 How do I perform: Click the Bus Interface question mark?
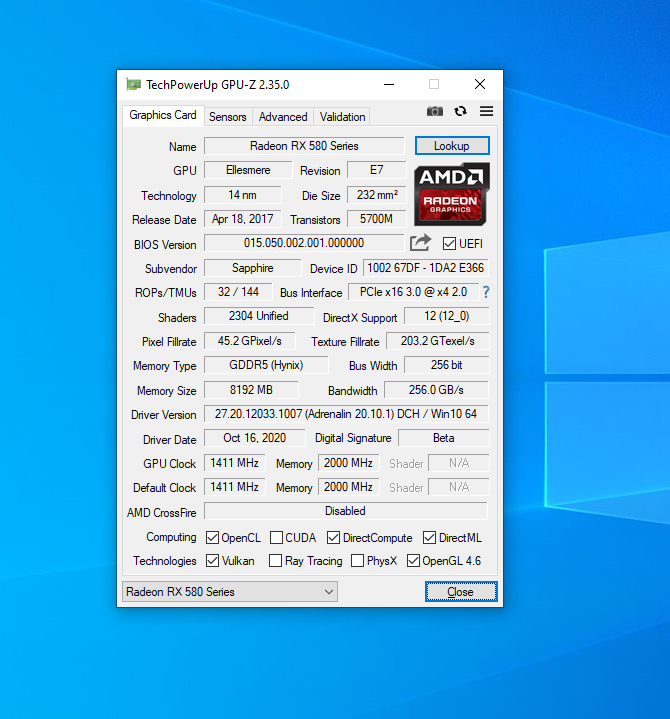[x=486, y=292]
